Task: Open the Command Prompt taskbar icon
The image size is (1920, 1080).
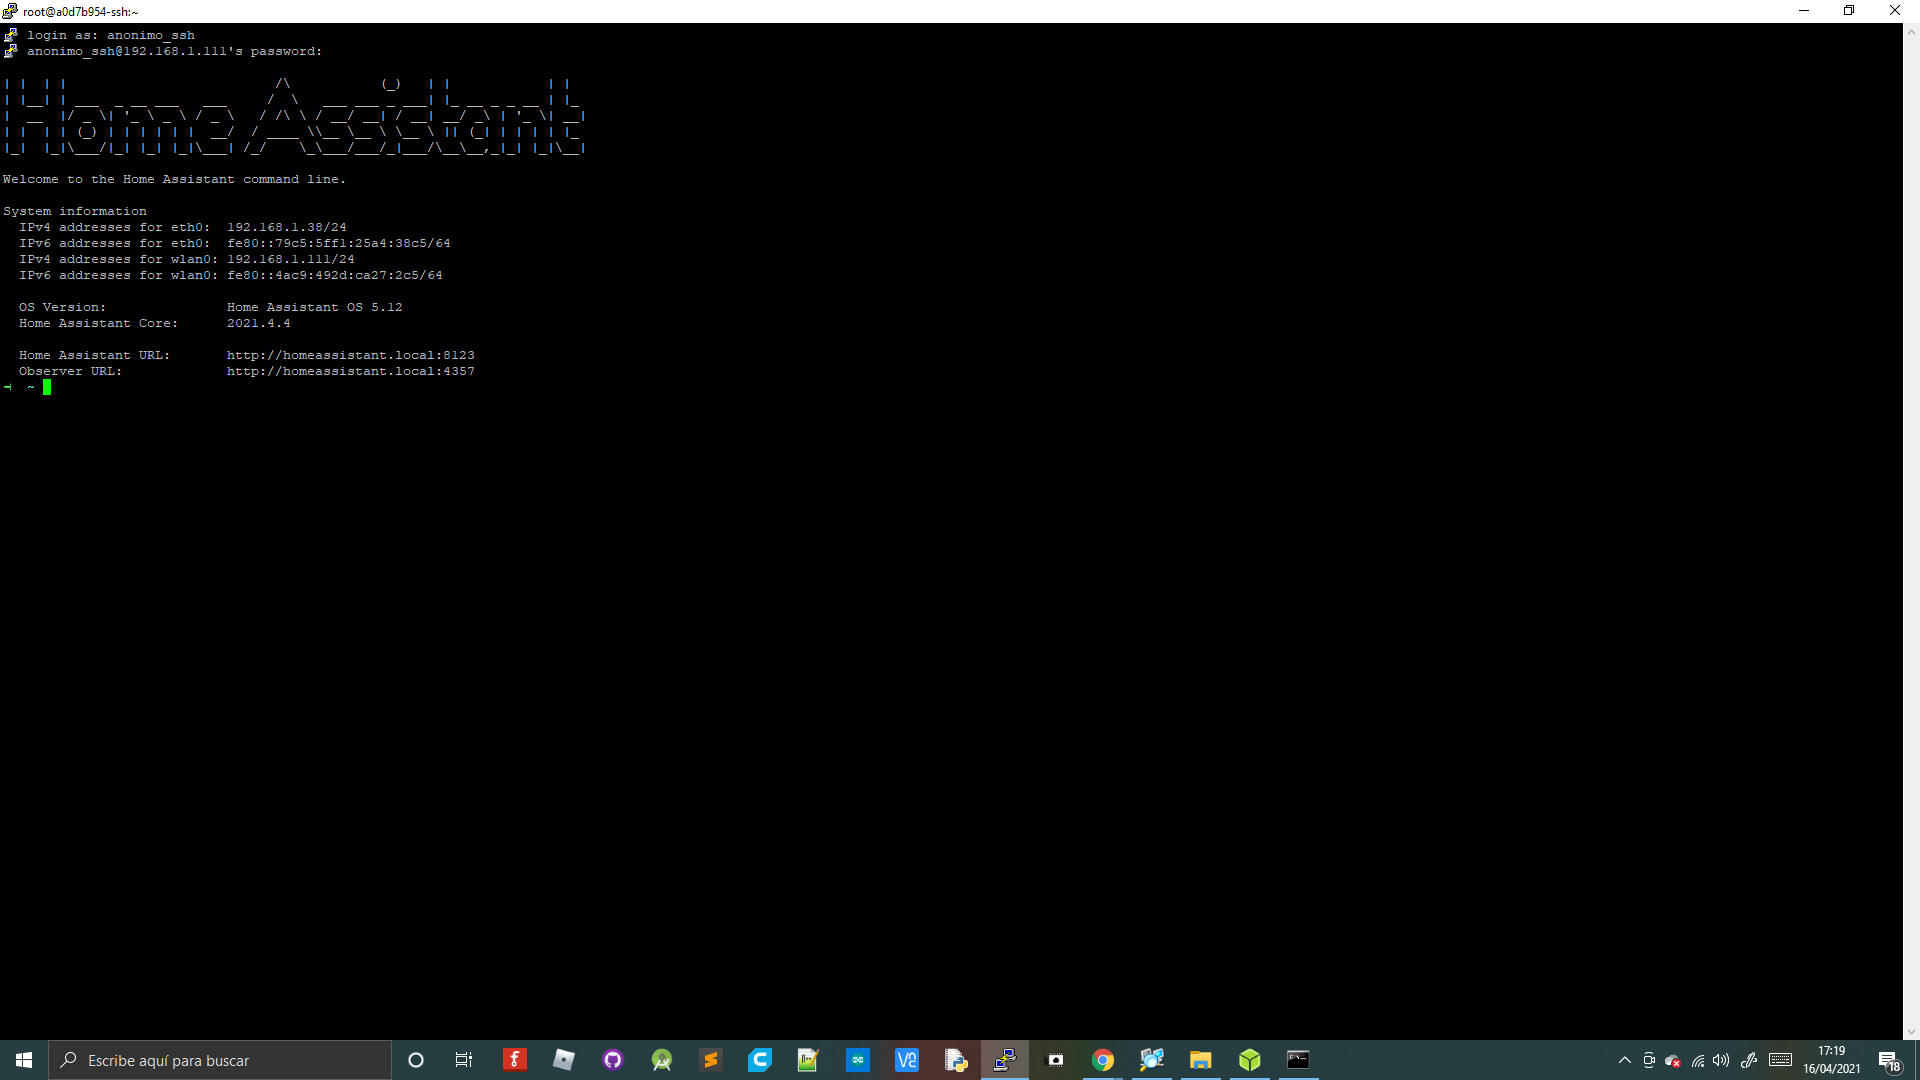Action: [1298, 1060]
